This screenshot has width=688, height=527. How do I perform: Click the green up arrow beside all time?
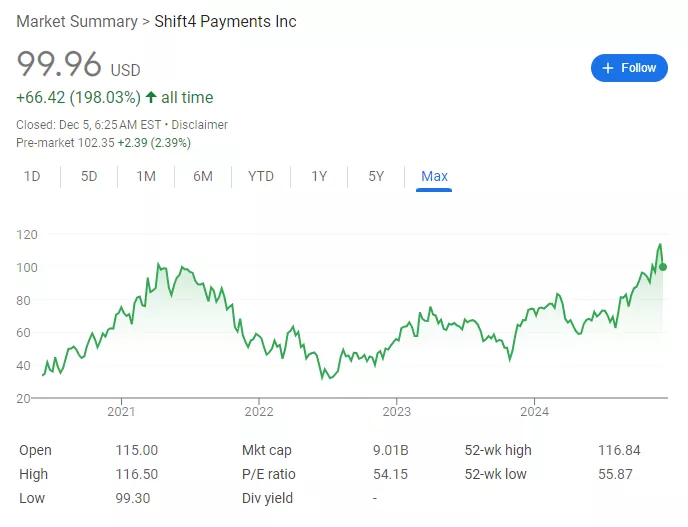coord(151,97)
